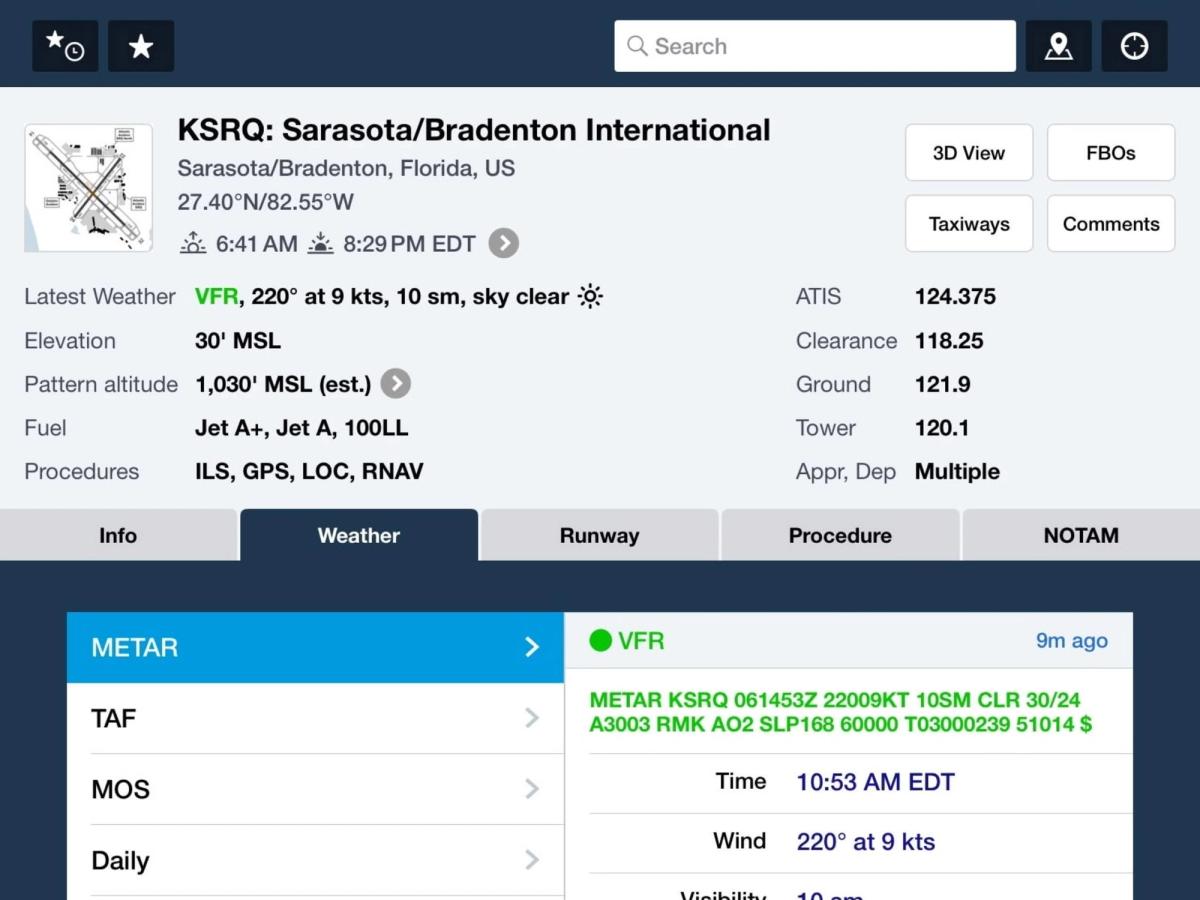Switch to the Procedure tab
This screenshot has height=900, width=1200.
point(840,535)
